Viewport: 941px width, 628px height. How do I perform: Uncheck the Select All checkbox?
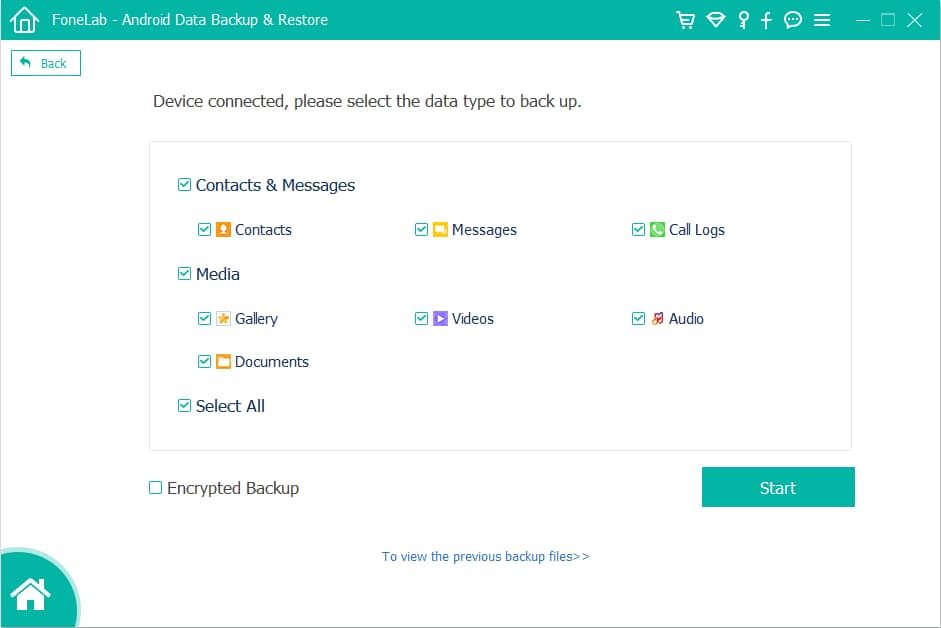(x=184, y=405)
